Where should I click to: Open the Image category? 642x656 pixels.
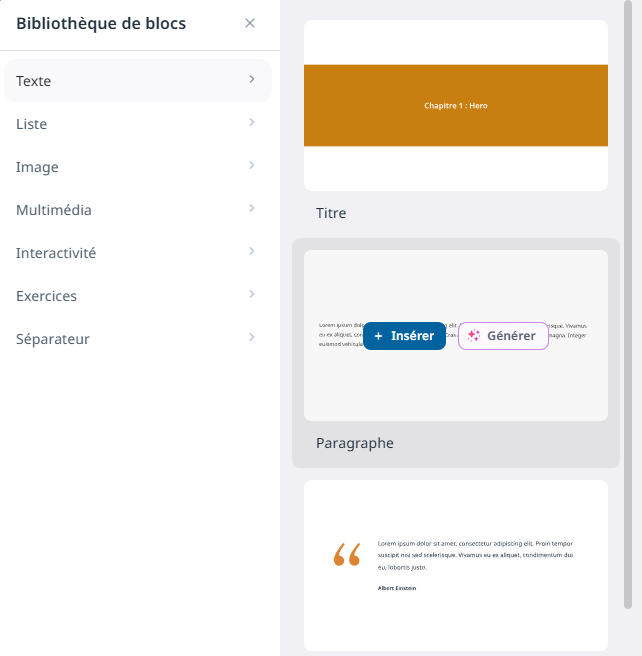coord(138,167)
